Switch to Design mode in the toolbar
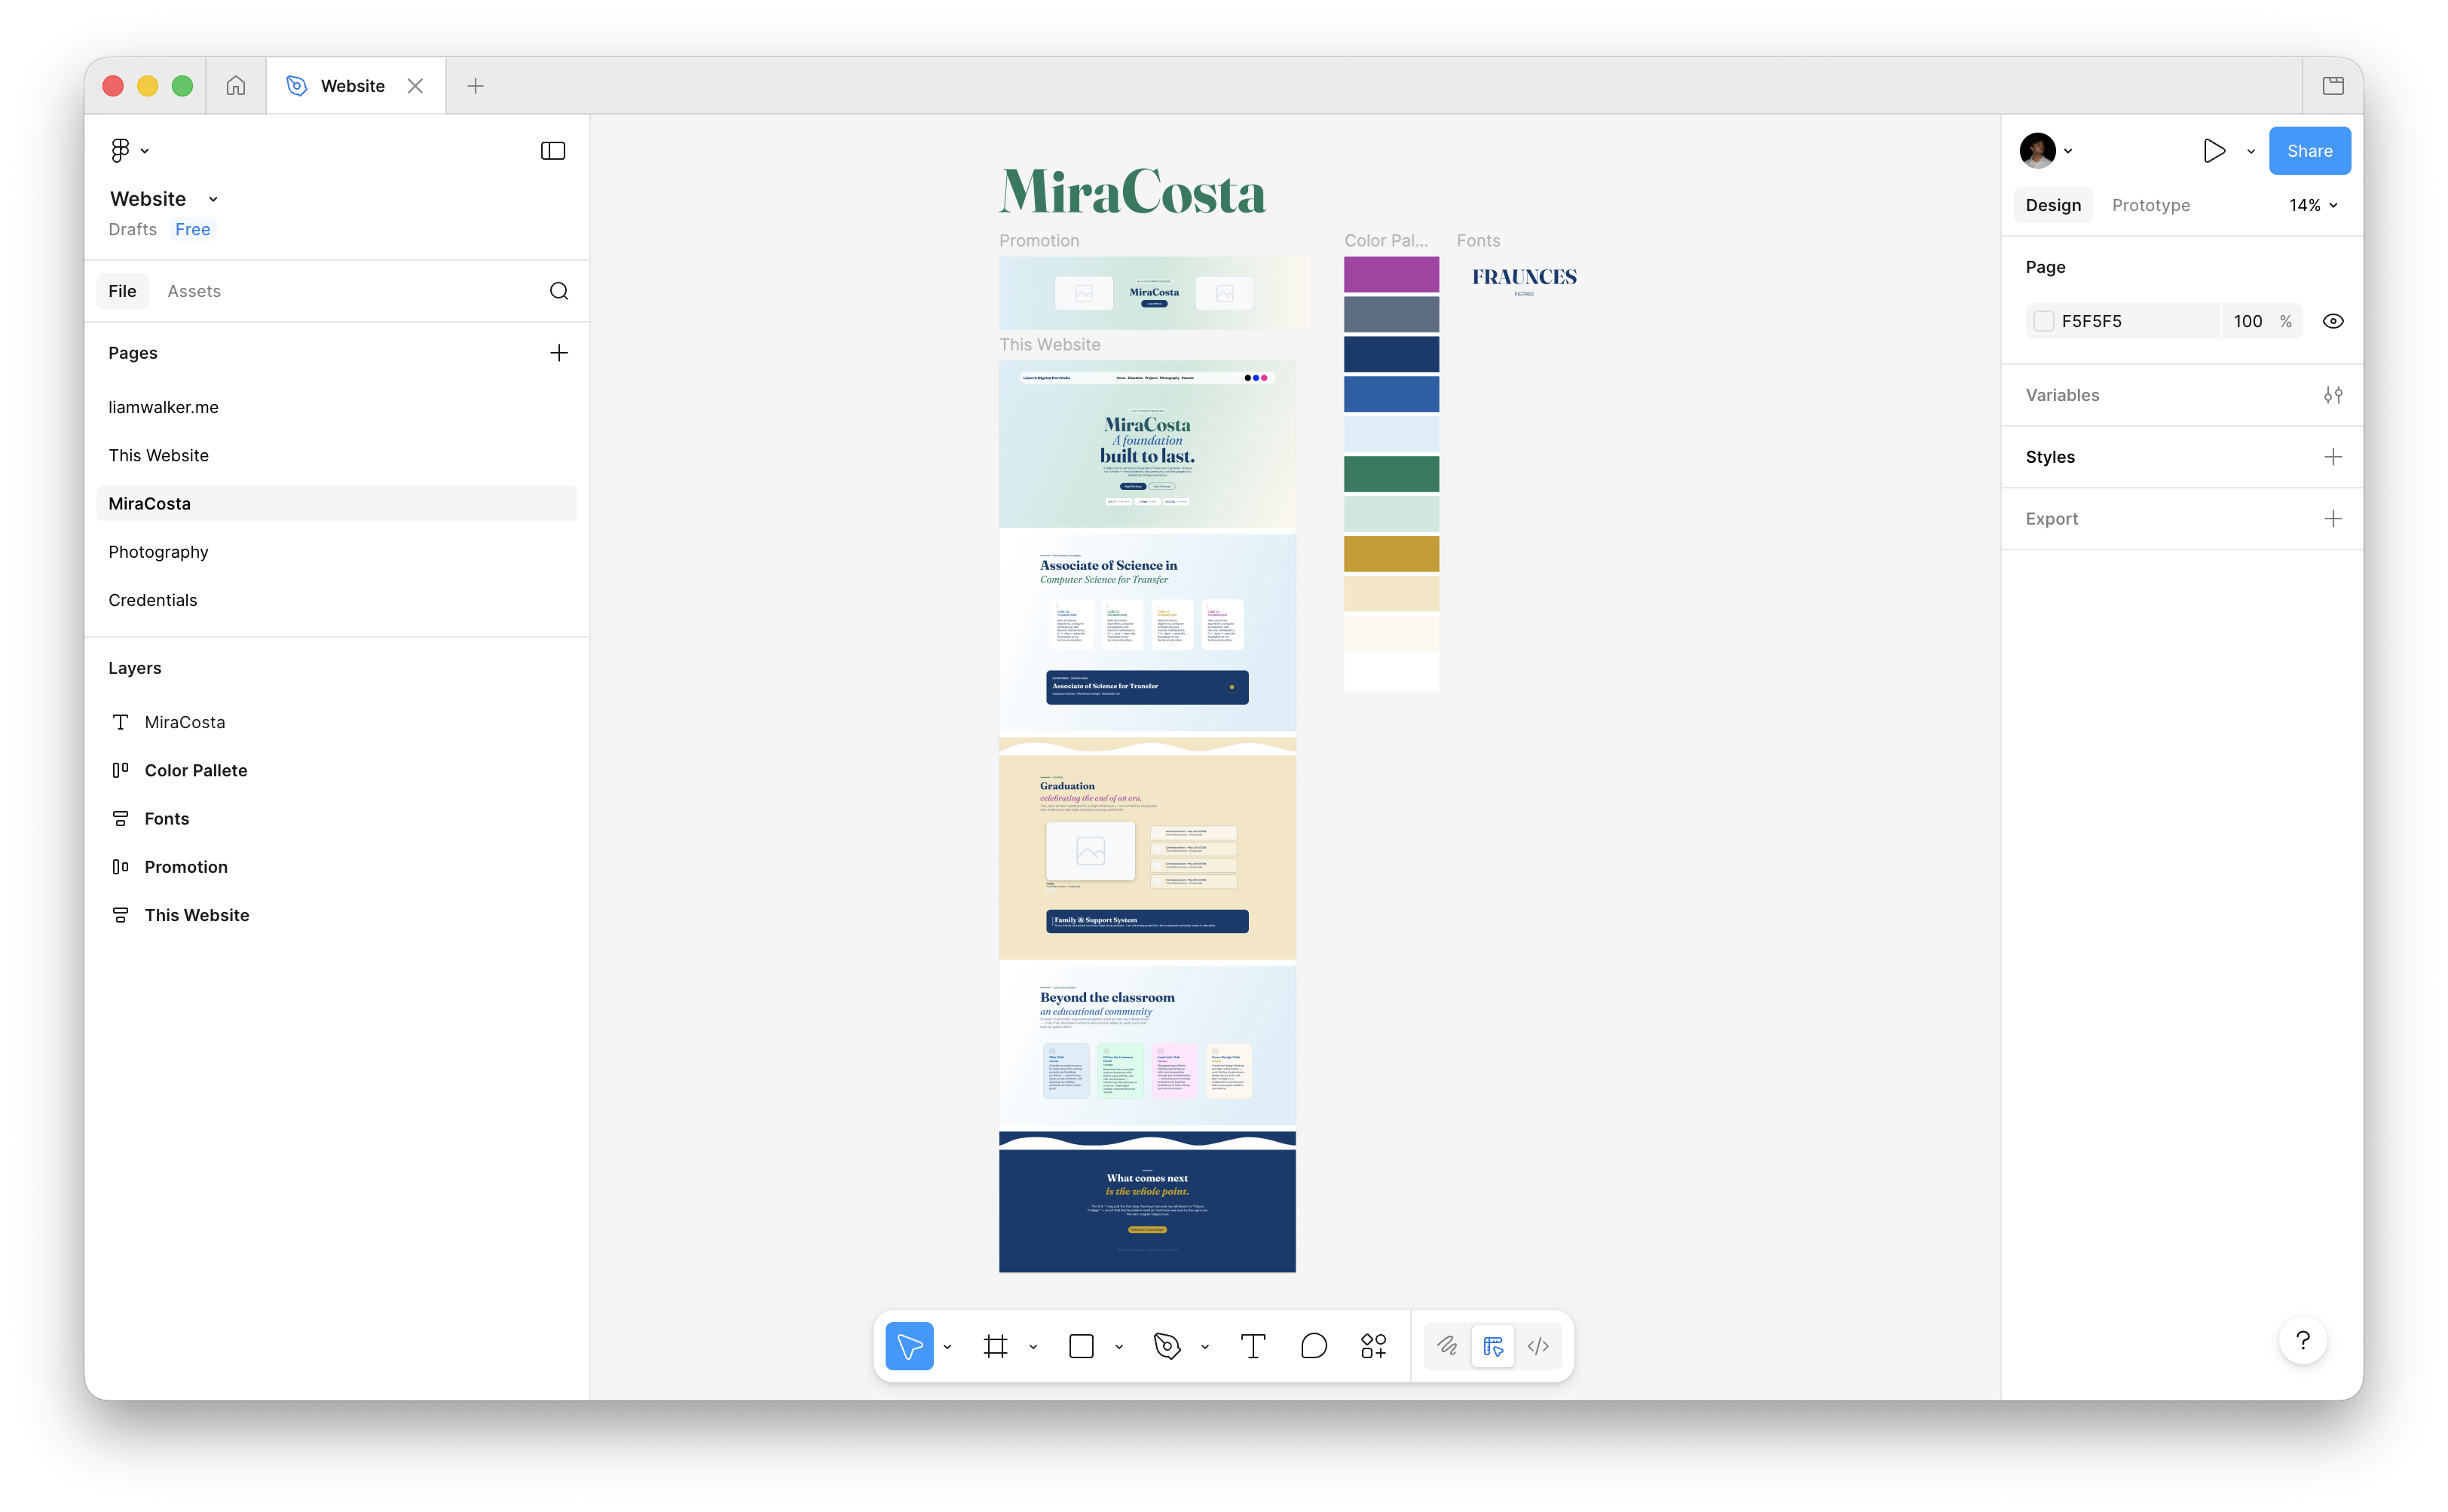This screenshot has width=2448, height=1512. (1493, 1346)
